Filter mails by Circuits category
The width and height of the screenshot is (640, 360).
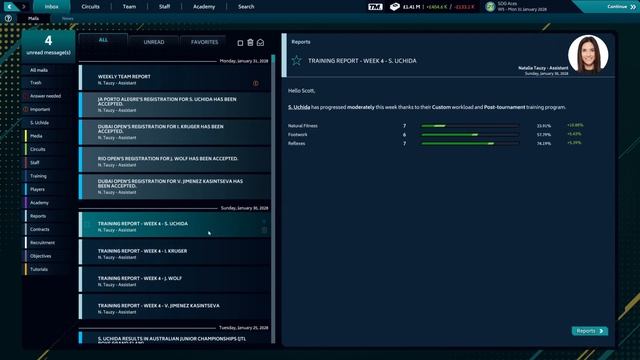[x=49, y=149]
